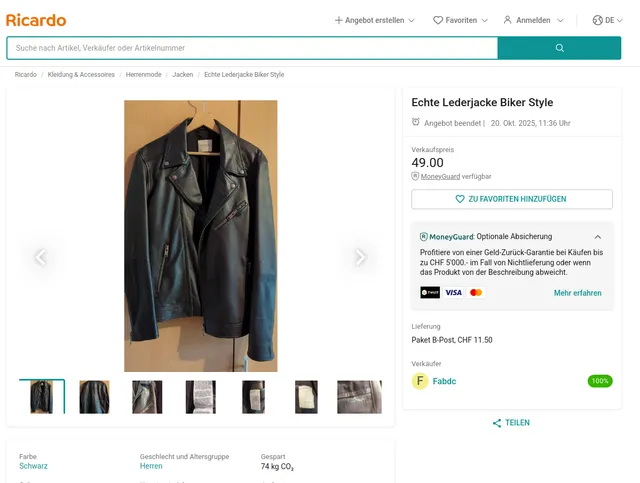The height and width of the screenshot is (483, 640).
Task: Open the Anmelden account menu
Action: pyautogui.click(x=533, y=20)
